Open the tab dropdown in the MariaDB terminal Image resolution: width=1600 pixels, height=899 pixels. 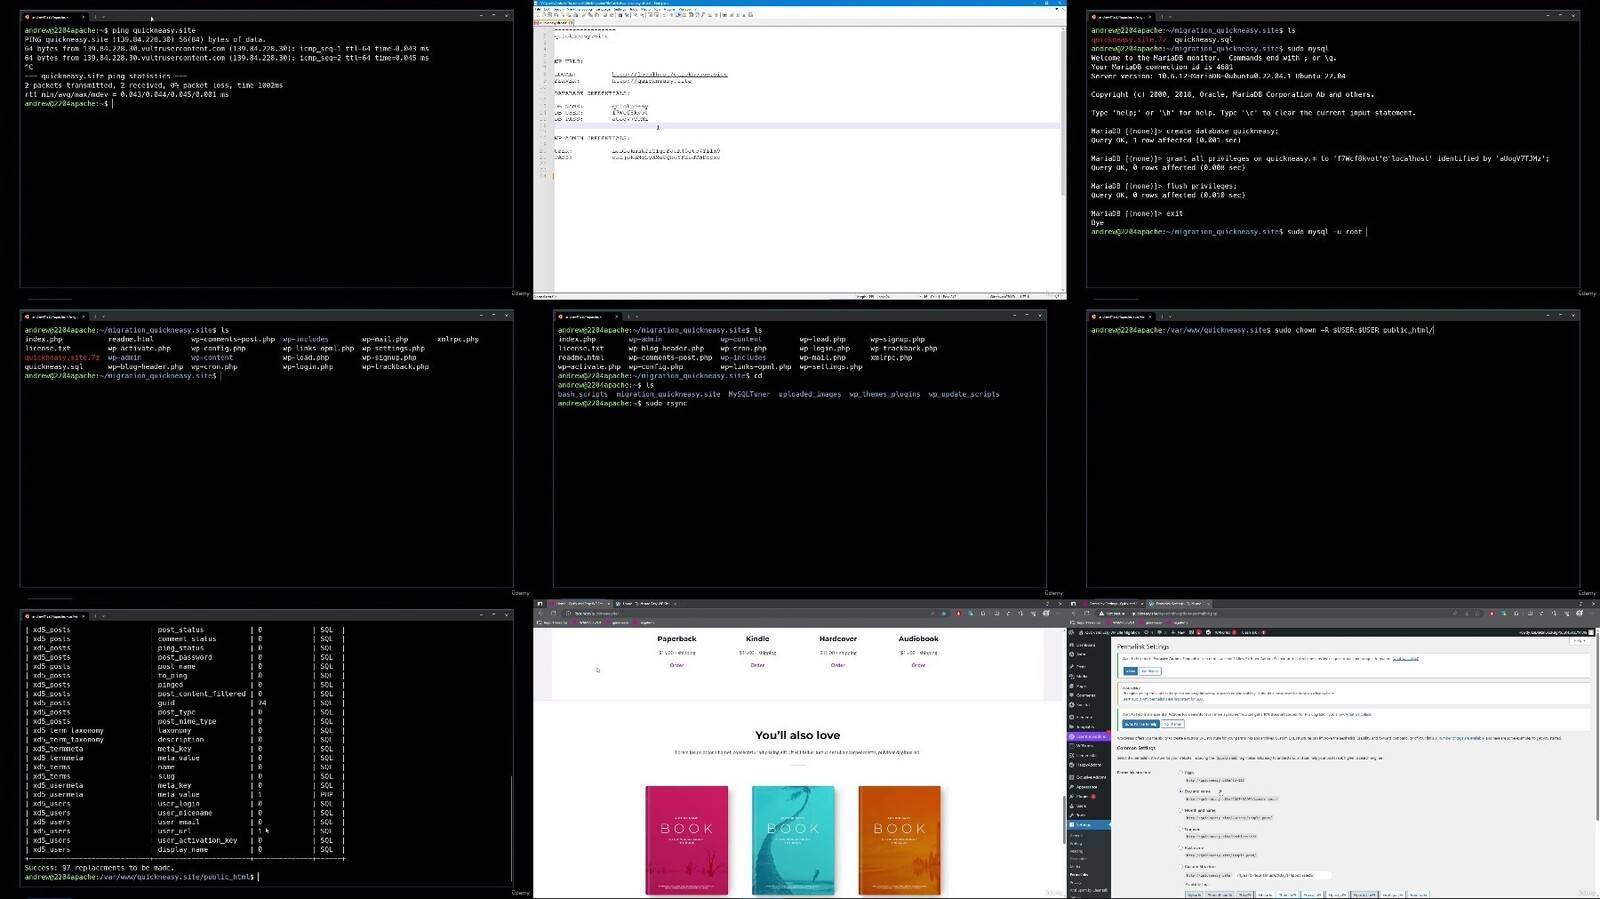[x=1171, y=17]
